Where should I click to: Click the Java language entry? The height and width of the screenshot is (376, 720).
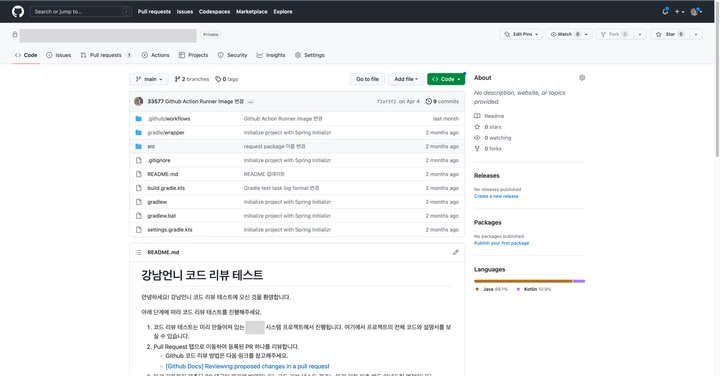(x=491, y=289)
